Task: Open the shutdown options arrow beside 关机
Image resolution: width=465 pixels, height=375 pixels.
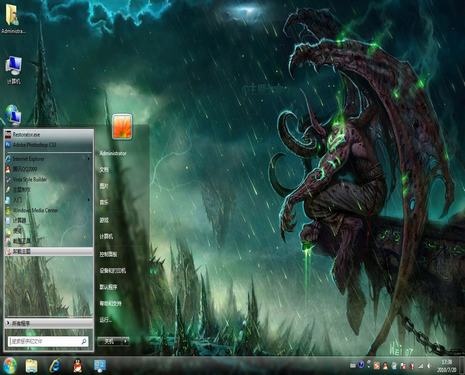Action: coord(125,341)
